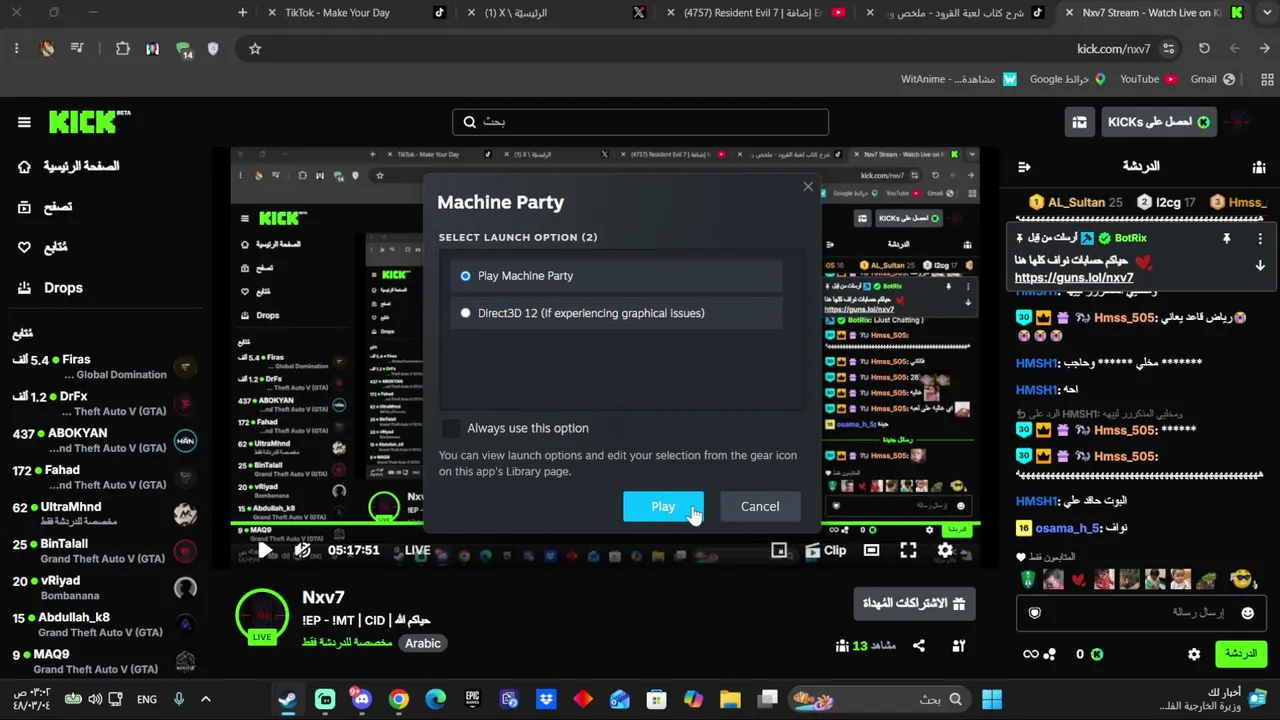Open the DrFx channel in followed list
1280x720 pixels.
(104, 403)
